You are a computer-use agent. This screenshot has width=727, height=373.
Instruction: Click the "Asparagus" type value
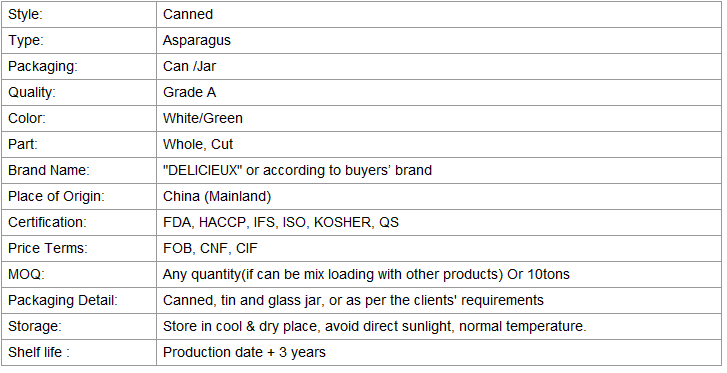tap(197, 40)
